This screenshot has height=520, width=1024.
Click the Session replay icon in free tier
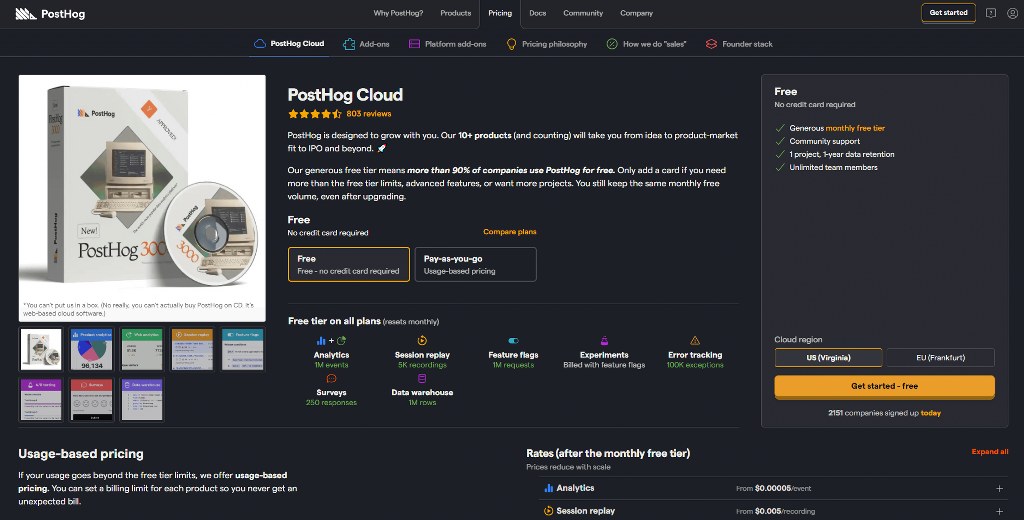pyautogui.click(x=422, y=340)
